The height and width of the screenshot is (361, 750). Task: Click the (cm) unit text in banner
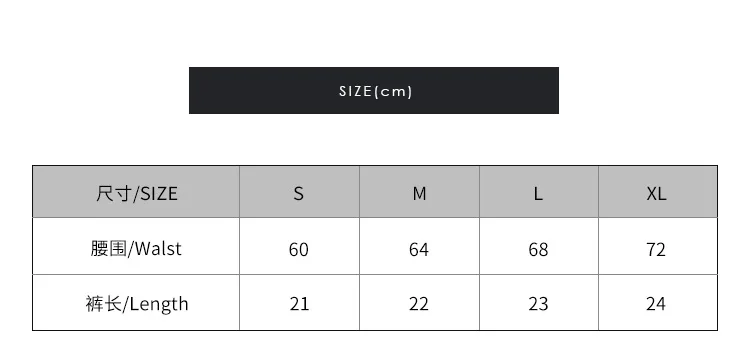393,91
